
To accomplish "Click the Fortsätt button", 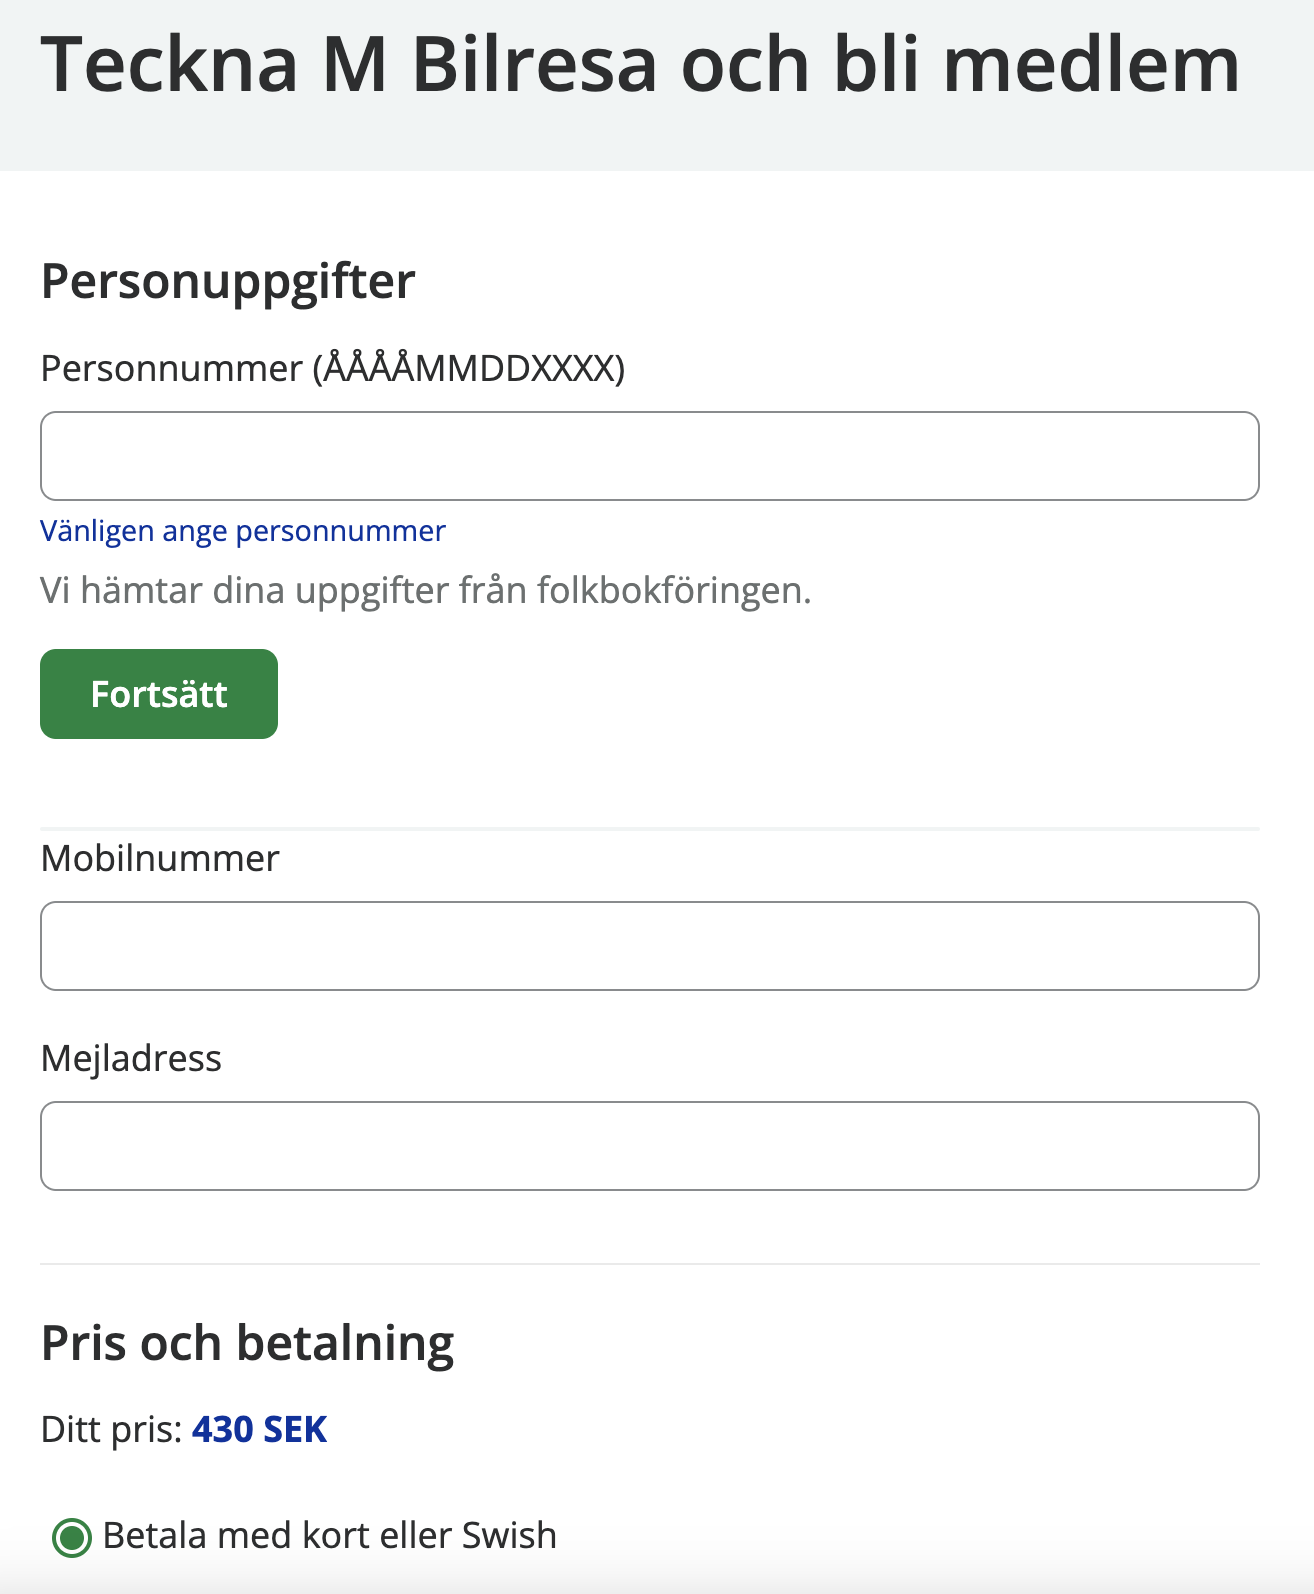I will [x=158, y=693].
